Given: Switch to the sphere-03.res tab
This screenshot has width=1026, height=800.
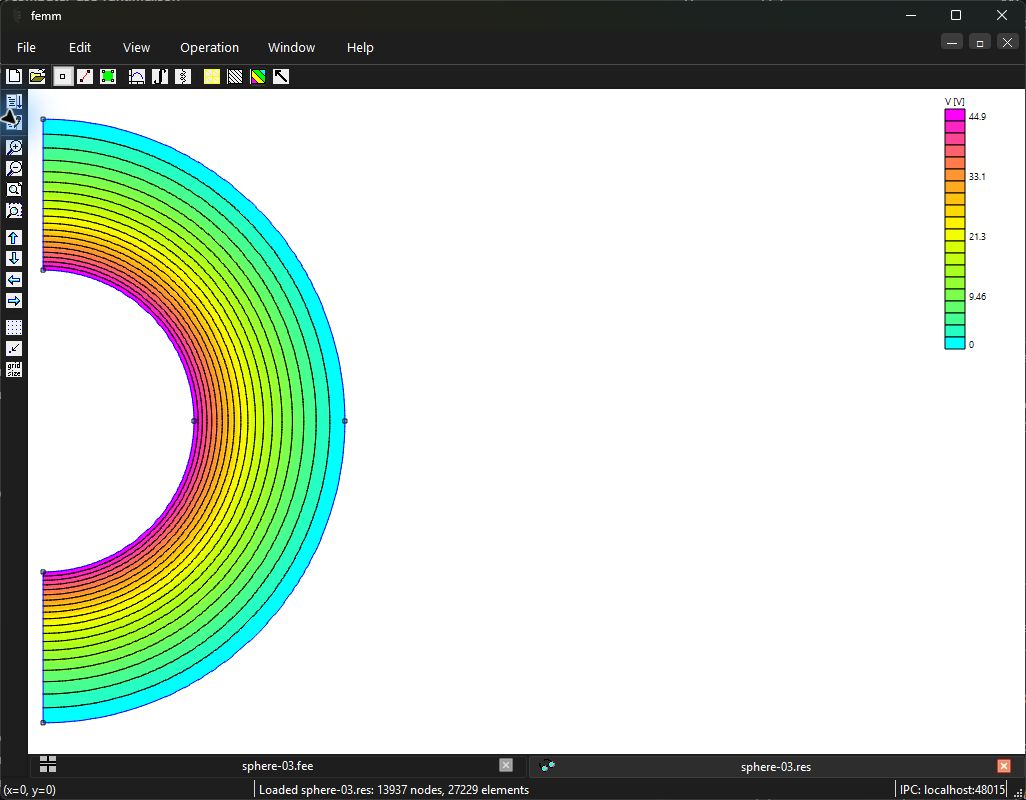Looking at the screenshot, I should coord(775,767).
